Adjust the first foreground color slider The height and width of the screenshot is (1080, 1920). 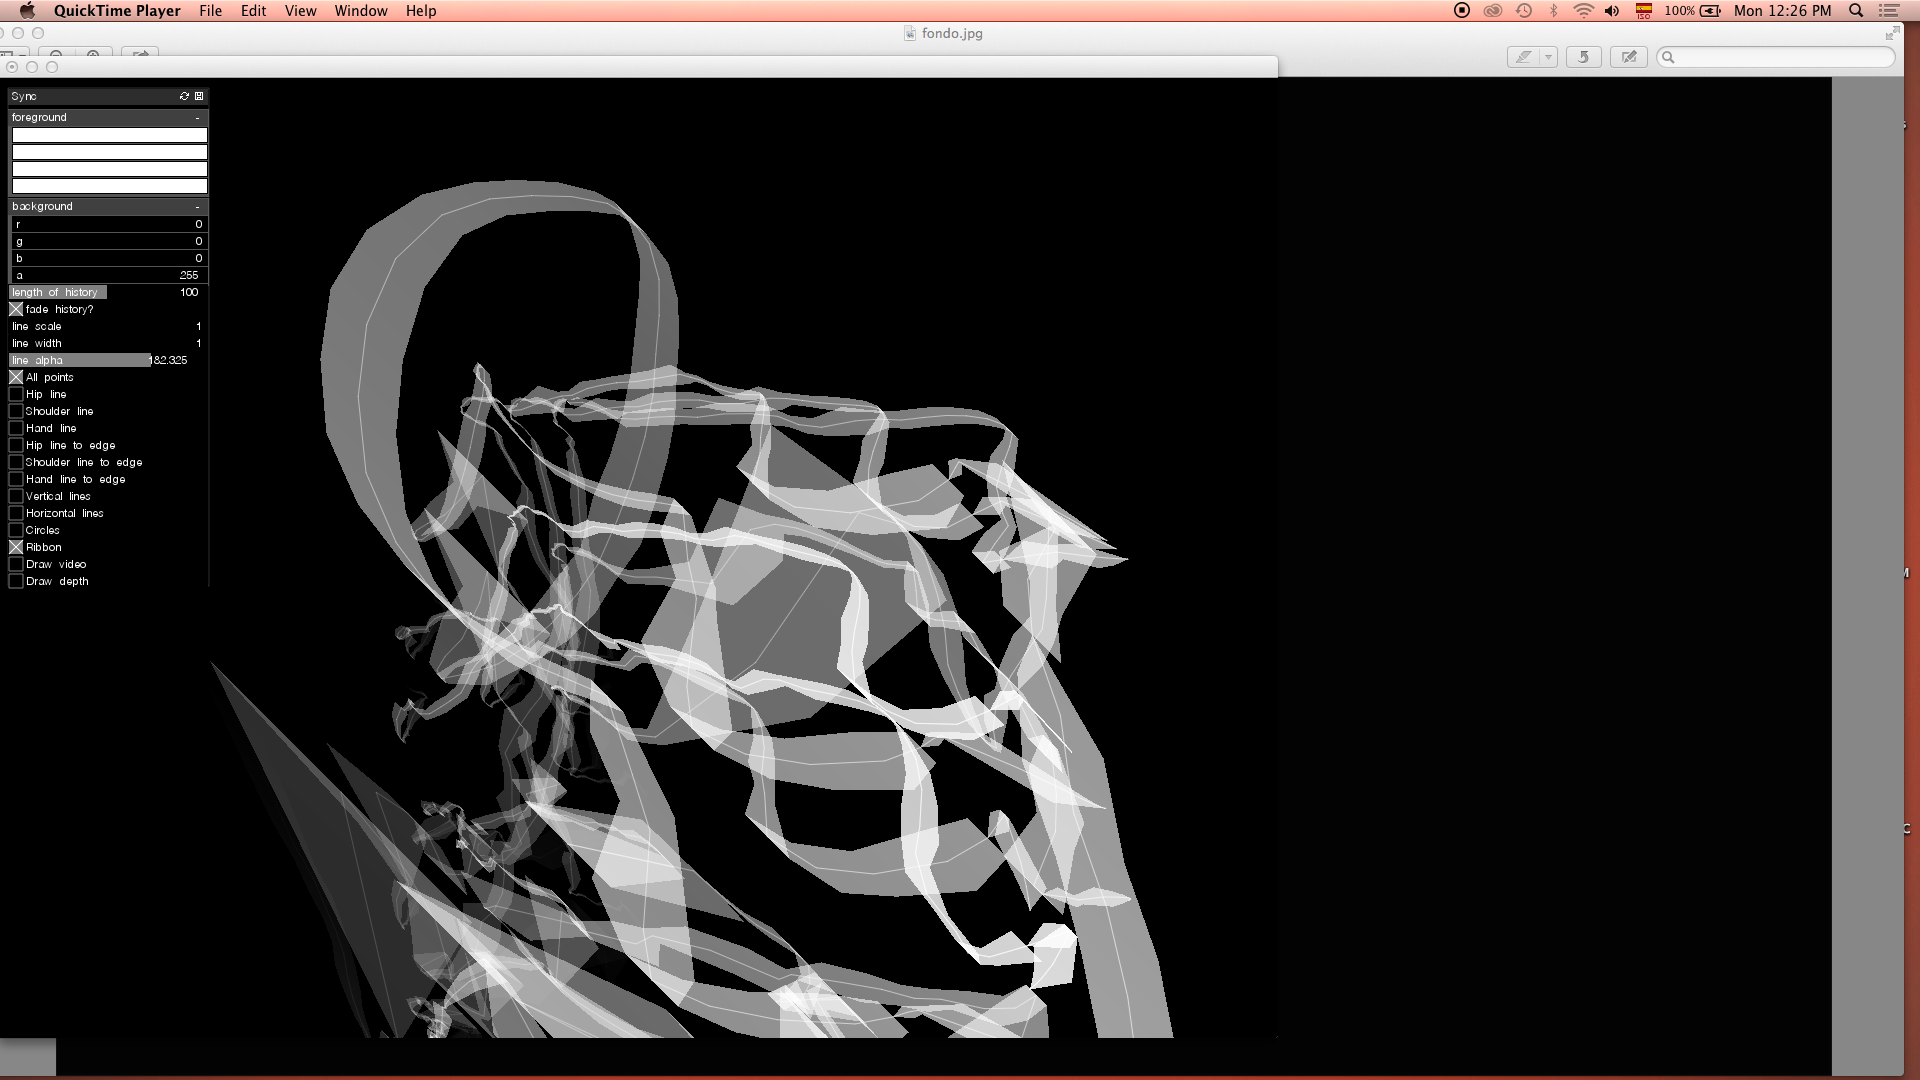[109, 135]
